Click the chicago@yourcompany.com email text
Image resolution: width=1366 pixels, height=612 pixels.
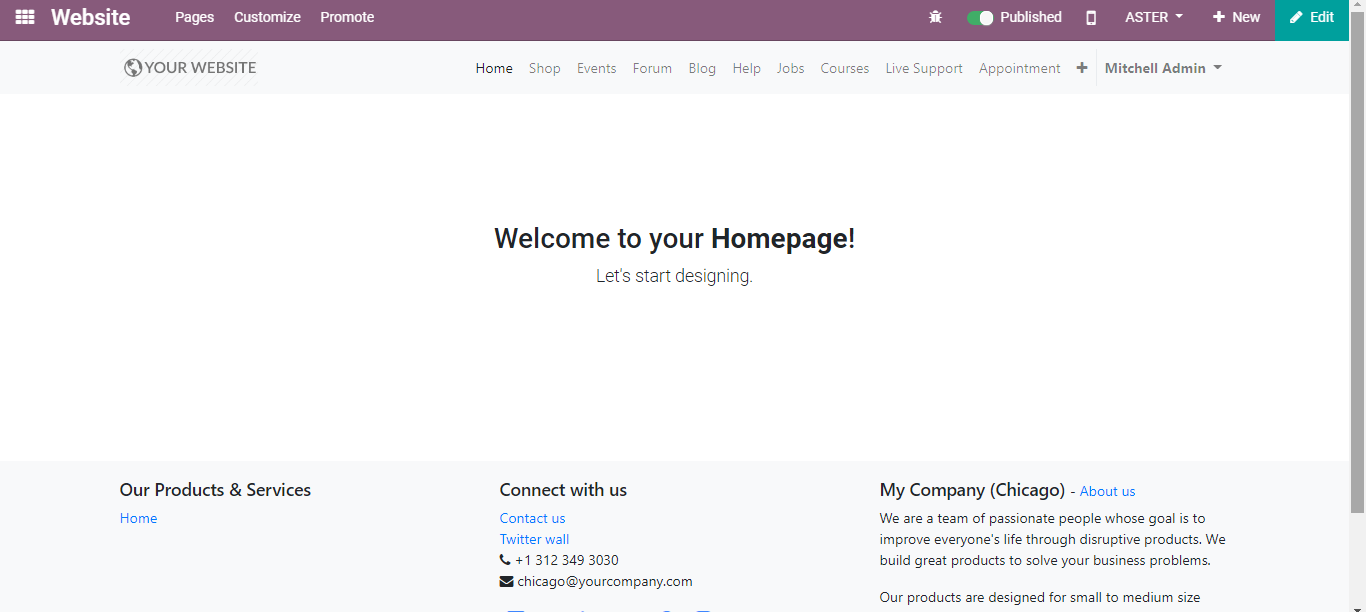(x=605, y=581)
